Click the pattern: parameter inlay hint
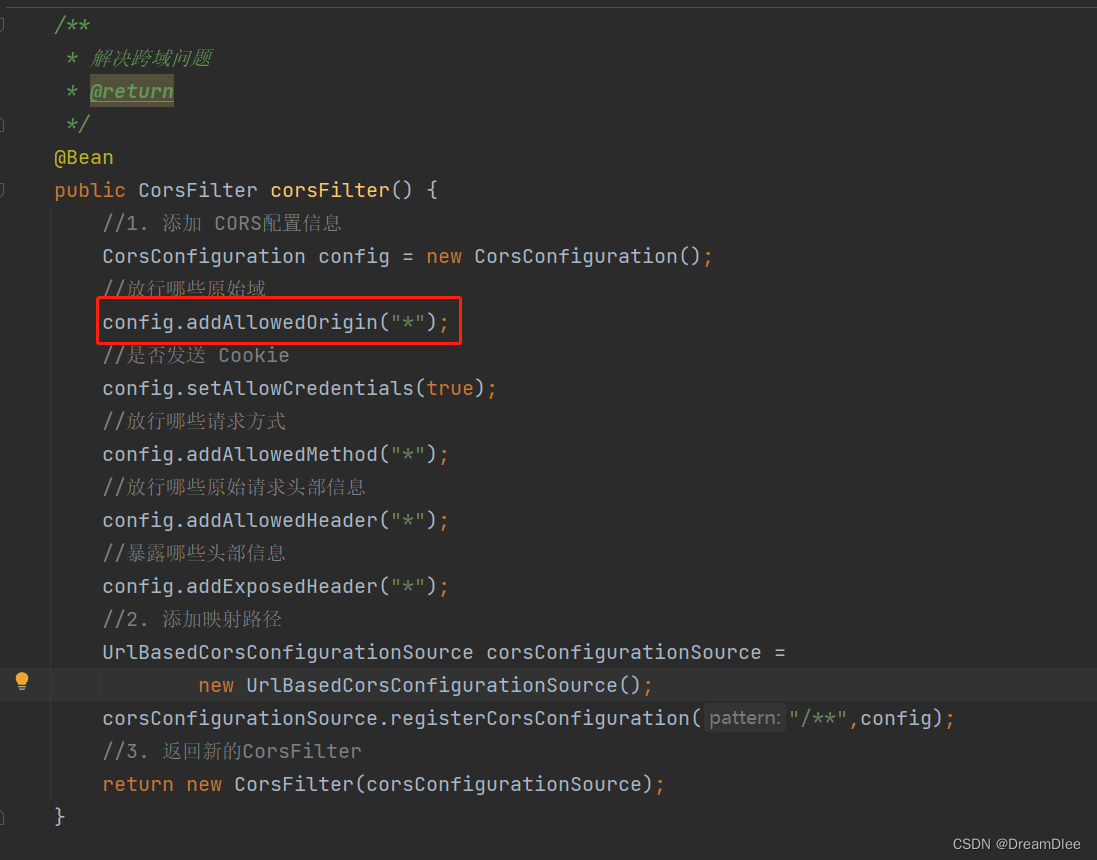 [x=744, y=718]
